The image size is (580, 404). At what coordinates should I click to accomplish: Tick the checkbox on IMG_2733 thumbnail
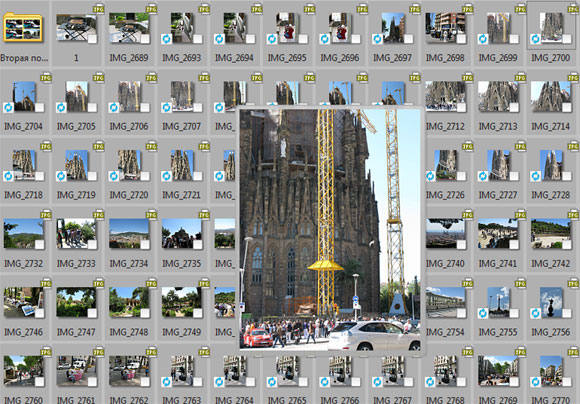[92, 245]
